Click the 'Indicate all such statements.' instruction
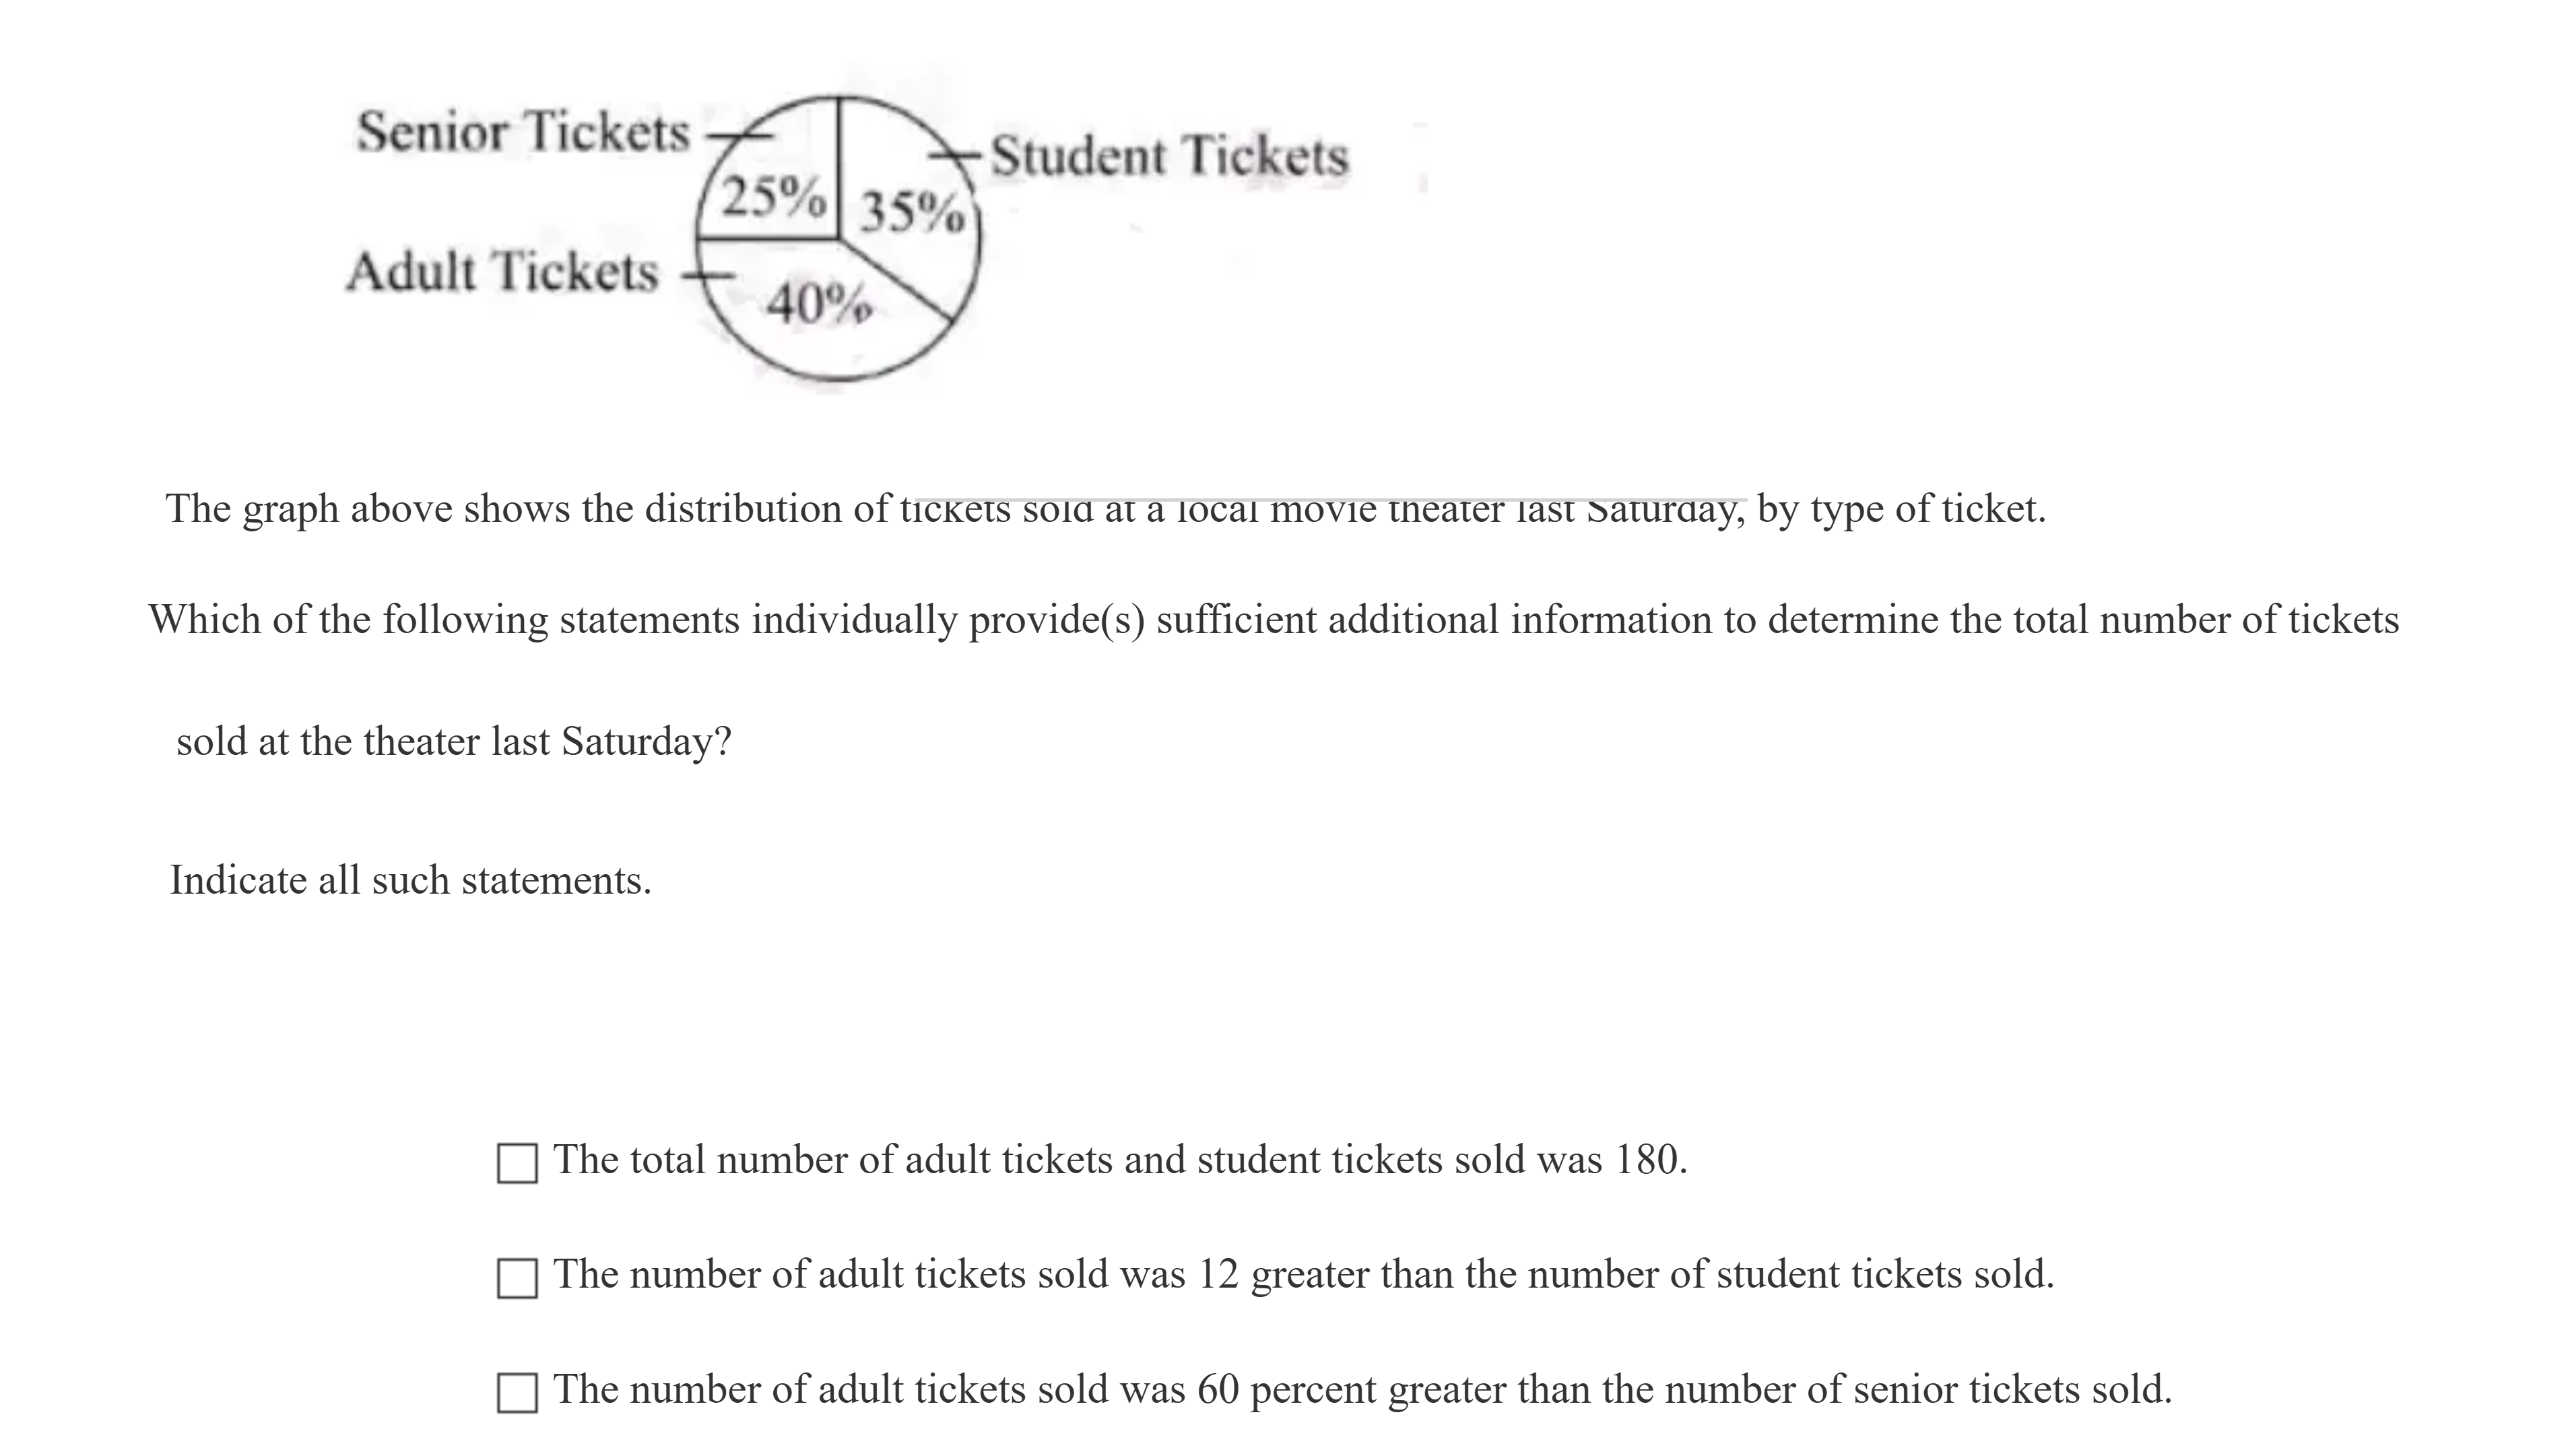 tap(410, 881)
